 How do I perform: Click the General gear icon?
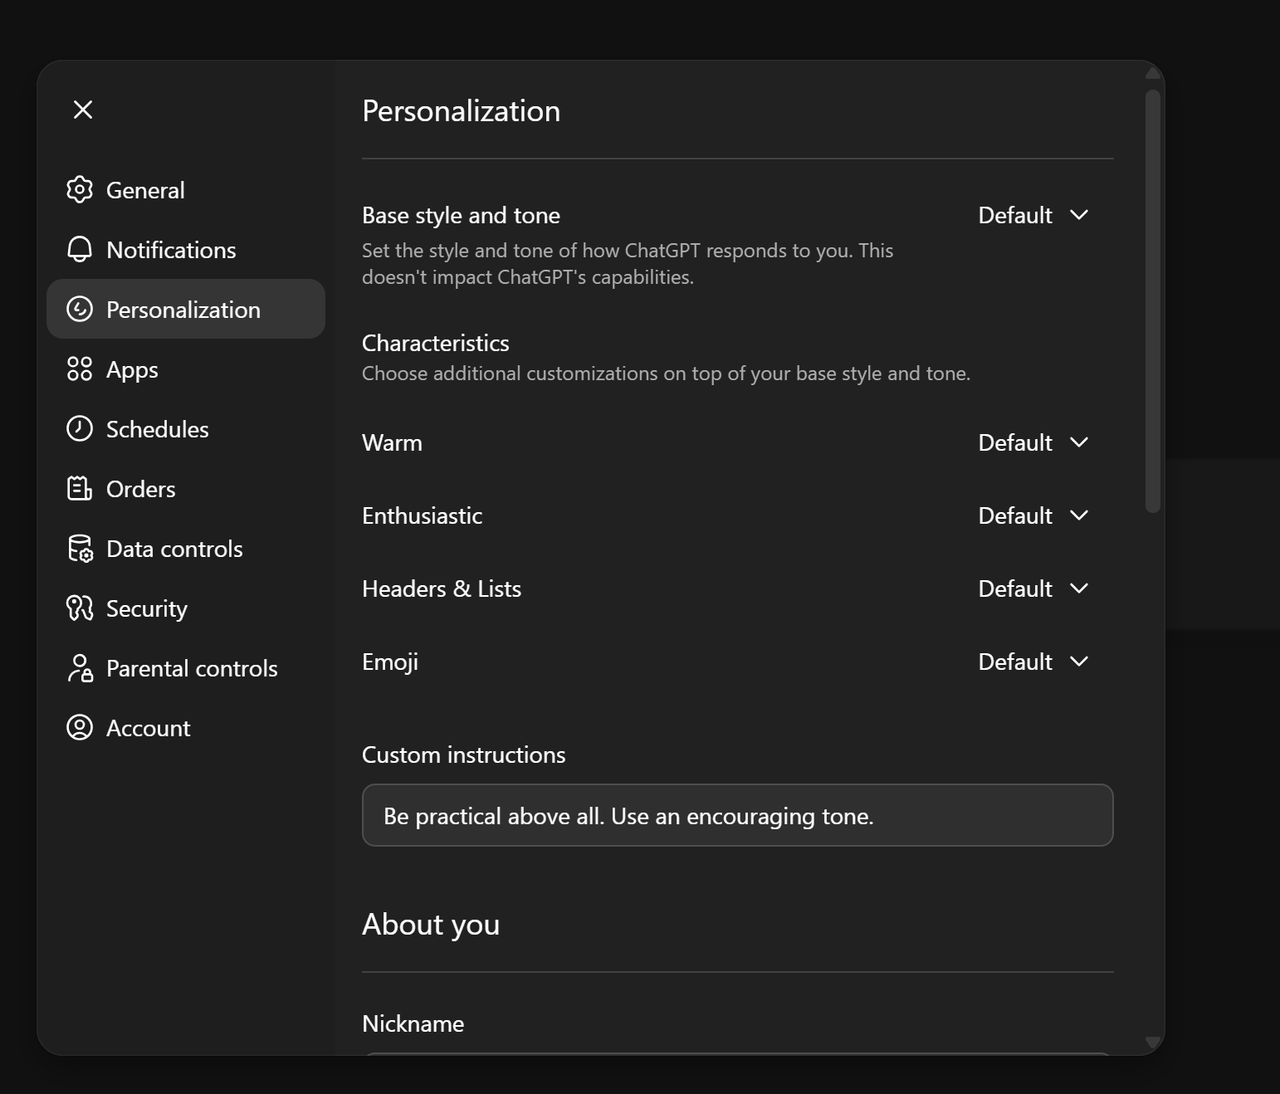[80, 190]
